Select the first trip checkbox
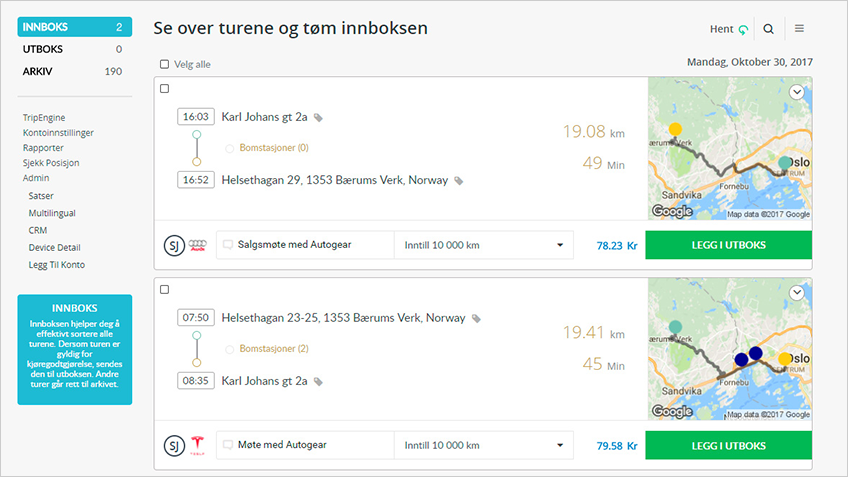The height and width of the screenshot is (477, 848). point(164,89)
